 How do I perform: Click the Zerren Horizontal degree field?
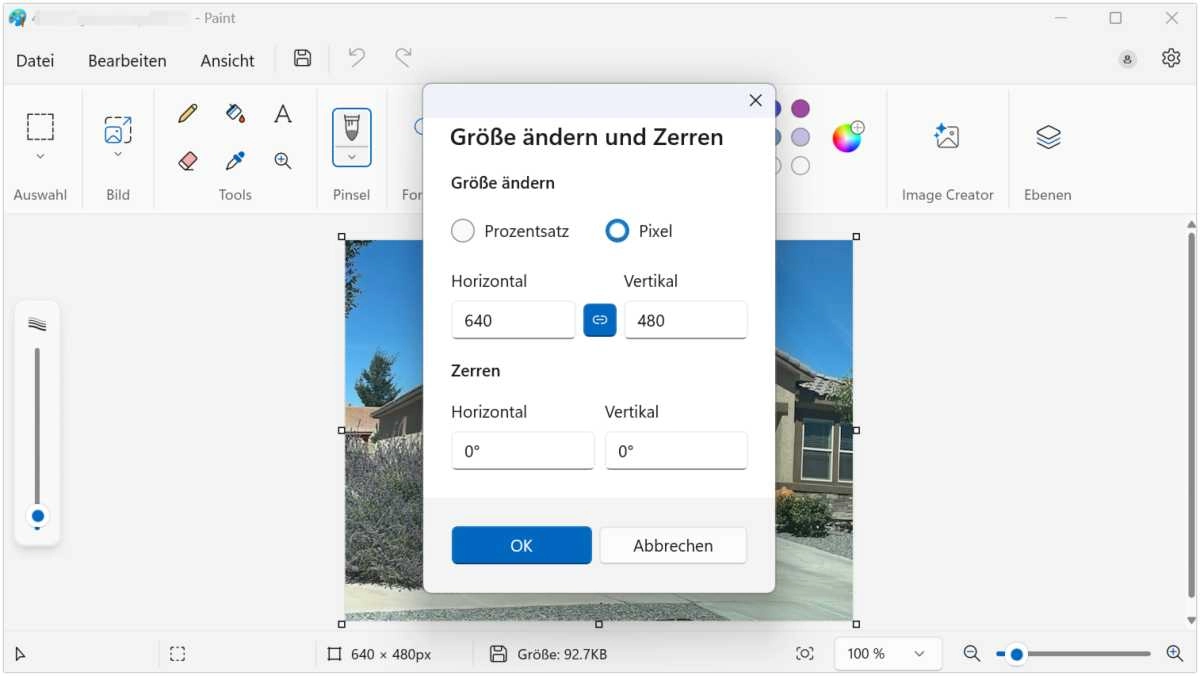click(x=523, y=451)
